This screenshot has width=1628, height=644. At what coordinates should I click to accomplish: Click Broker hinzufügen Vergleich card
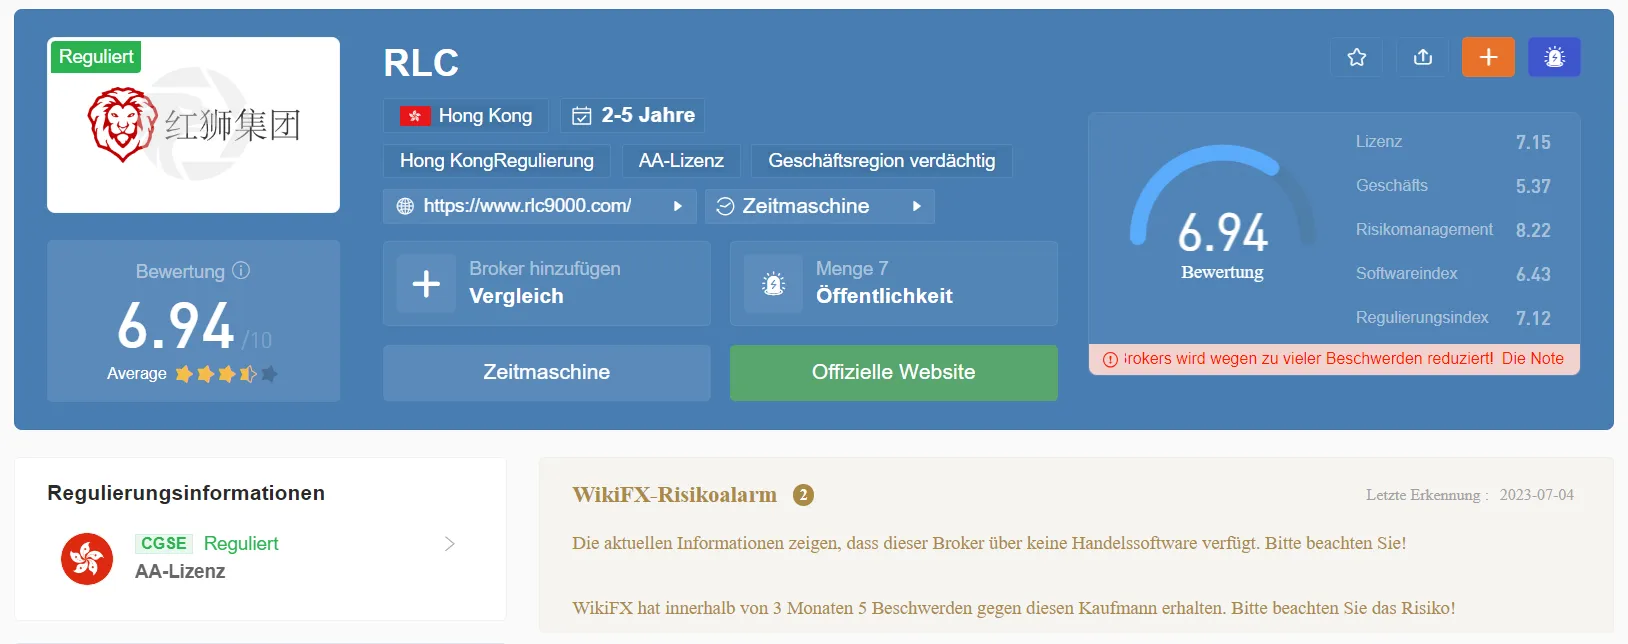[x=547, y=283]
